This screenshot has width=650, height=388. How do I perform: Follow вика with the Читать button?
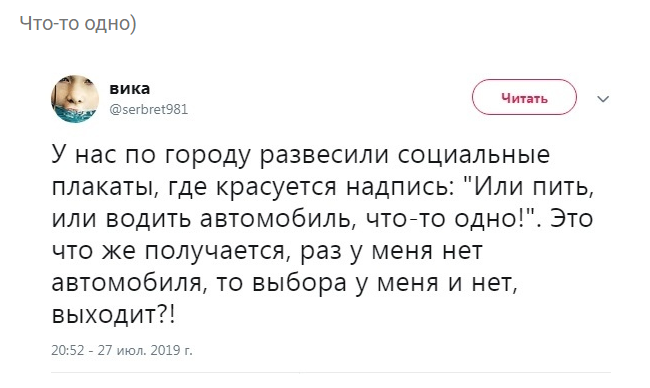point(524,97)
